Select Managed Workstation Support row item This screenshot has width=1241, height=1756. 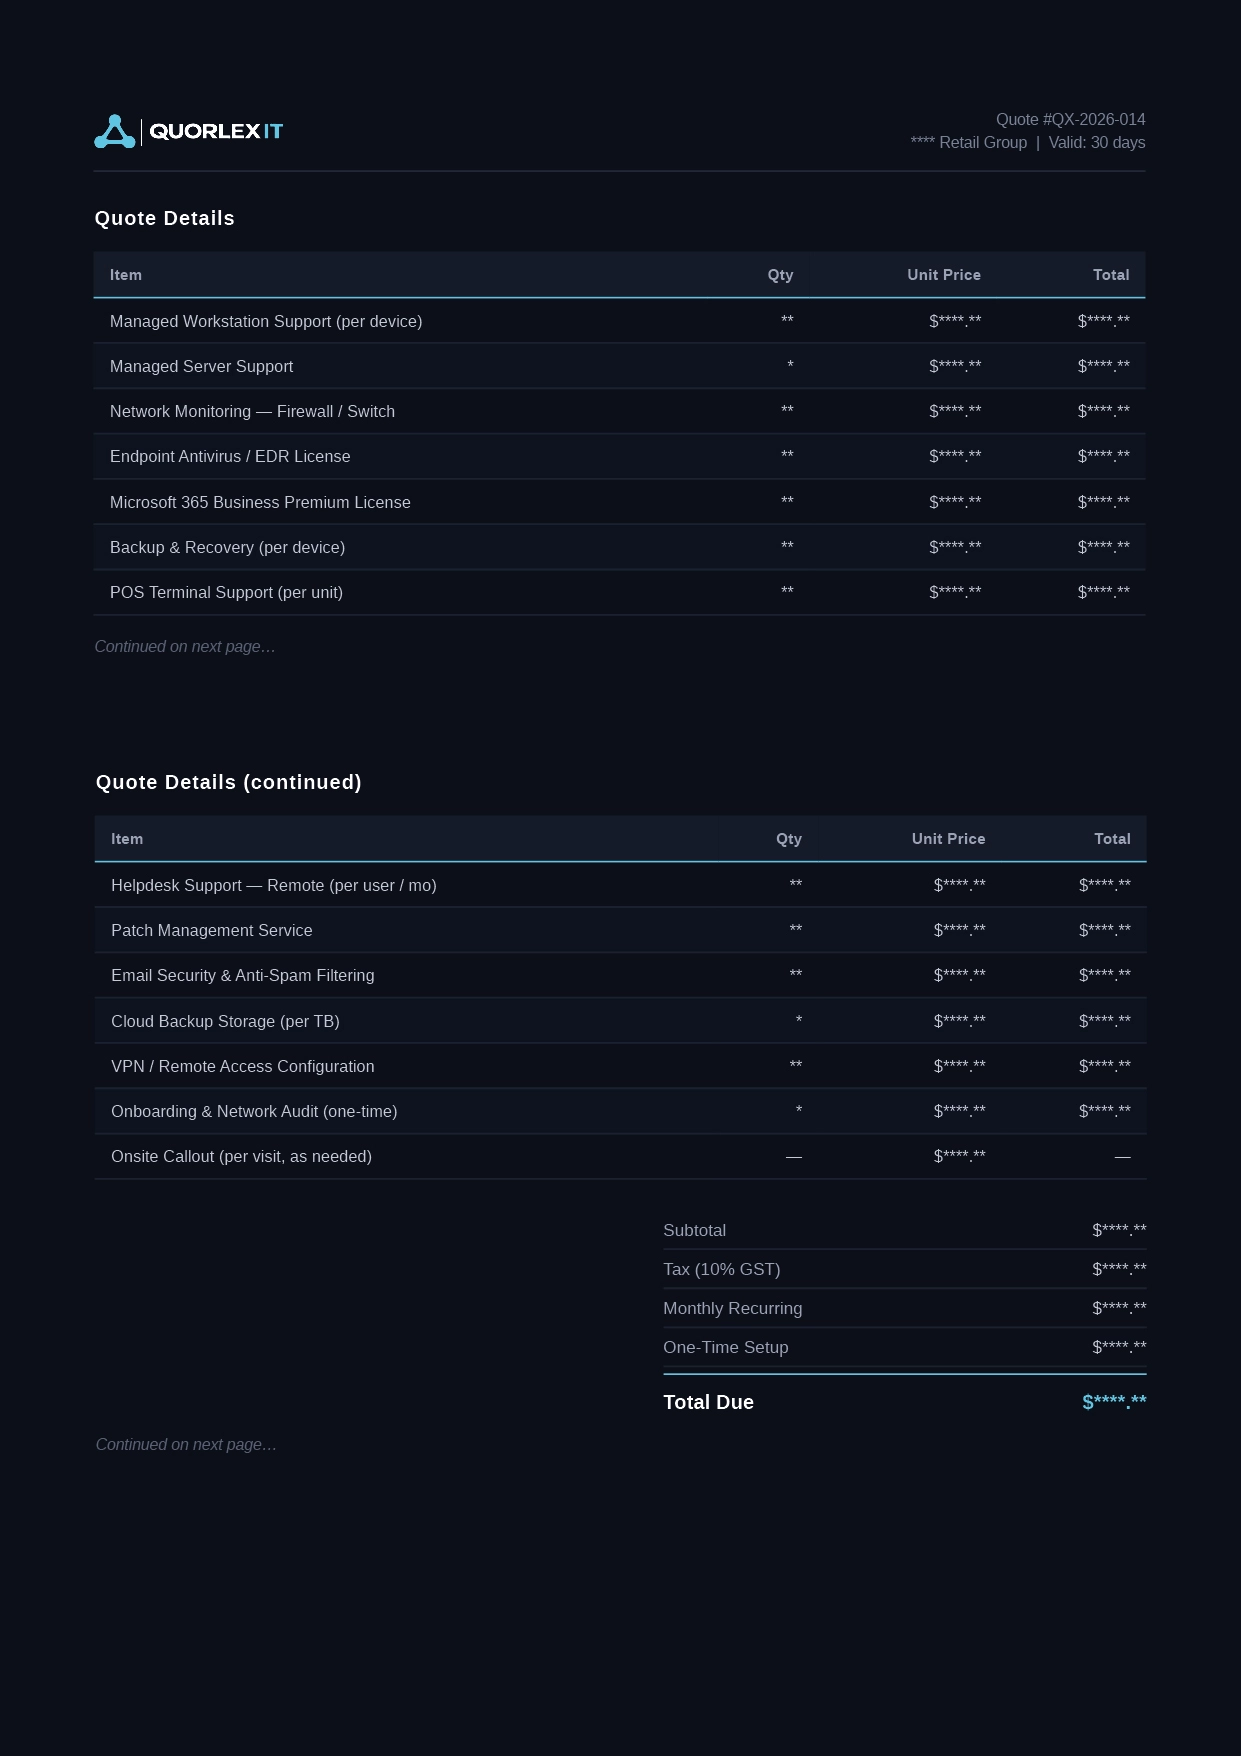click(619, 321)
